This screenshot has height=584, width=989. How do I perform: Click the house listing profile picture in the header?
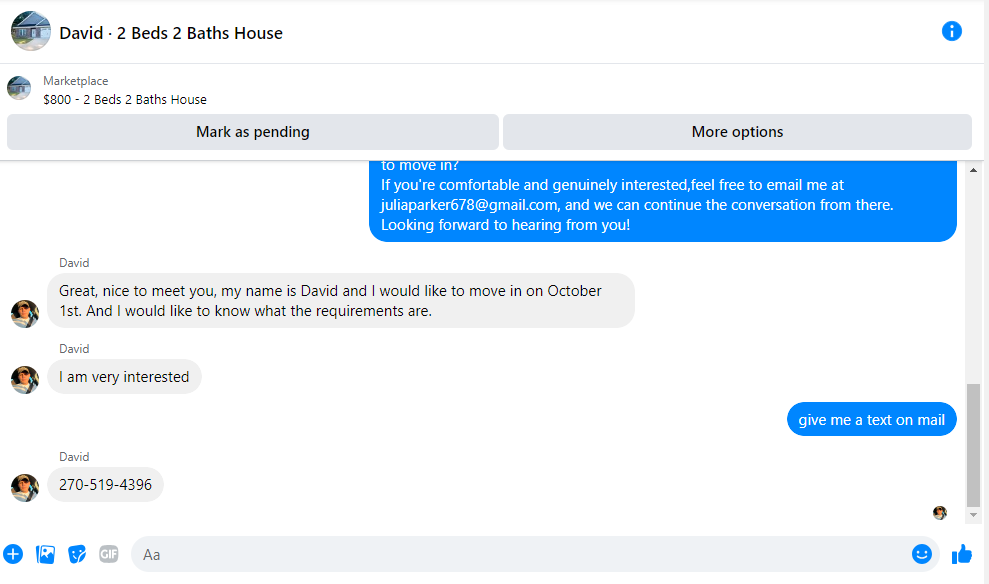30,31
